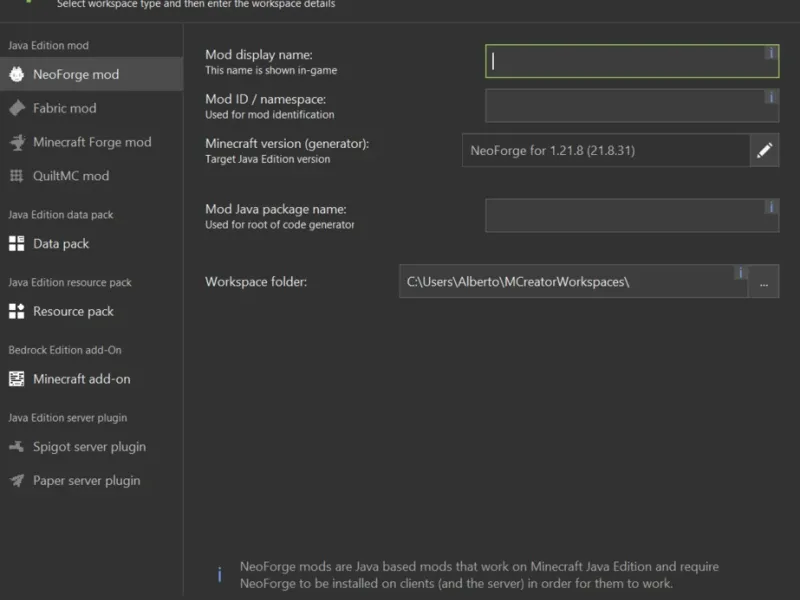Click the 'Mod display name:' label
The image size is (800, 600).
click(259, 55)
